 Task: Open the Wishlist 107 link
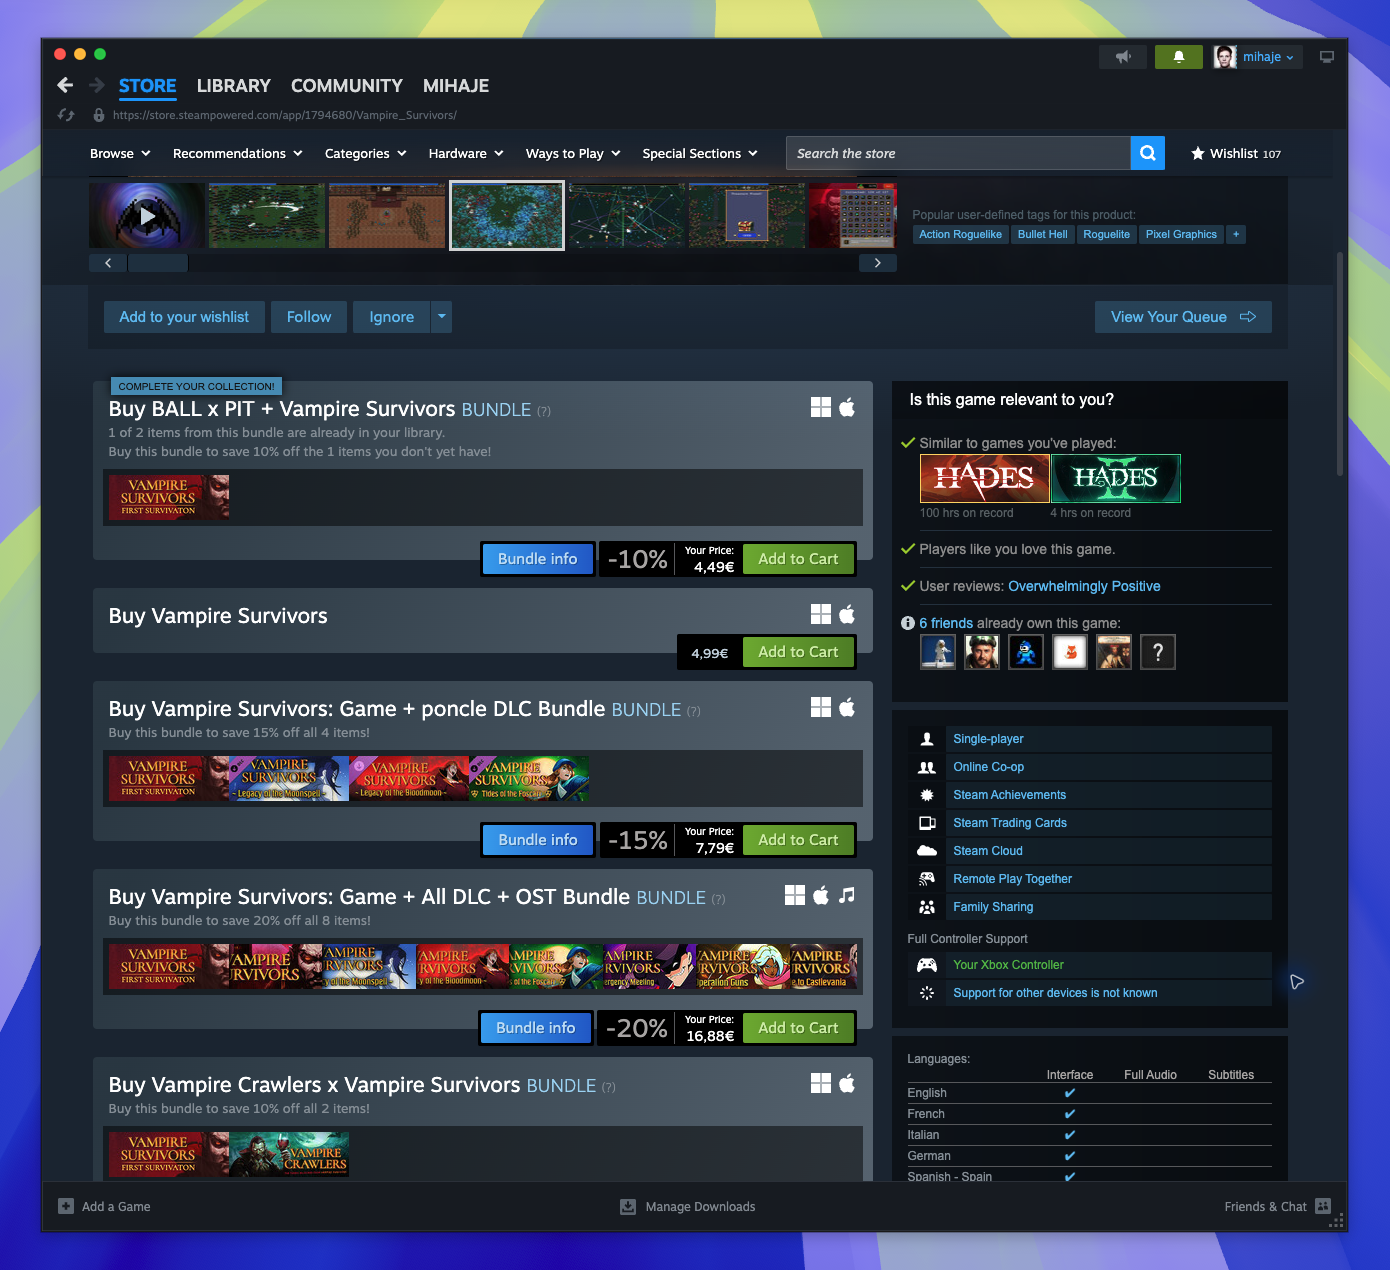(1236, 153)
